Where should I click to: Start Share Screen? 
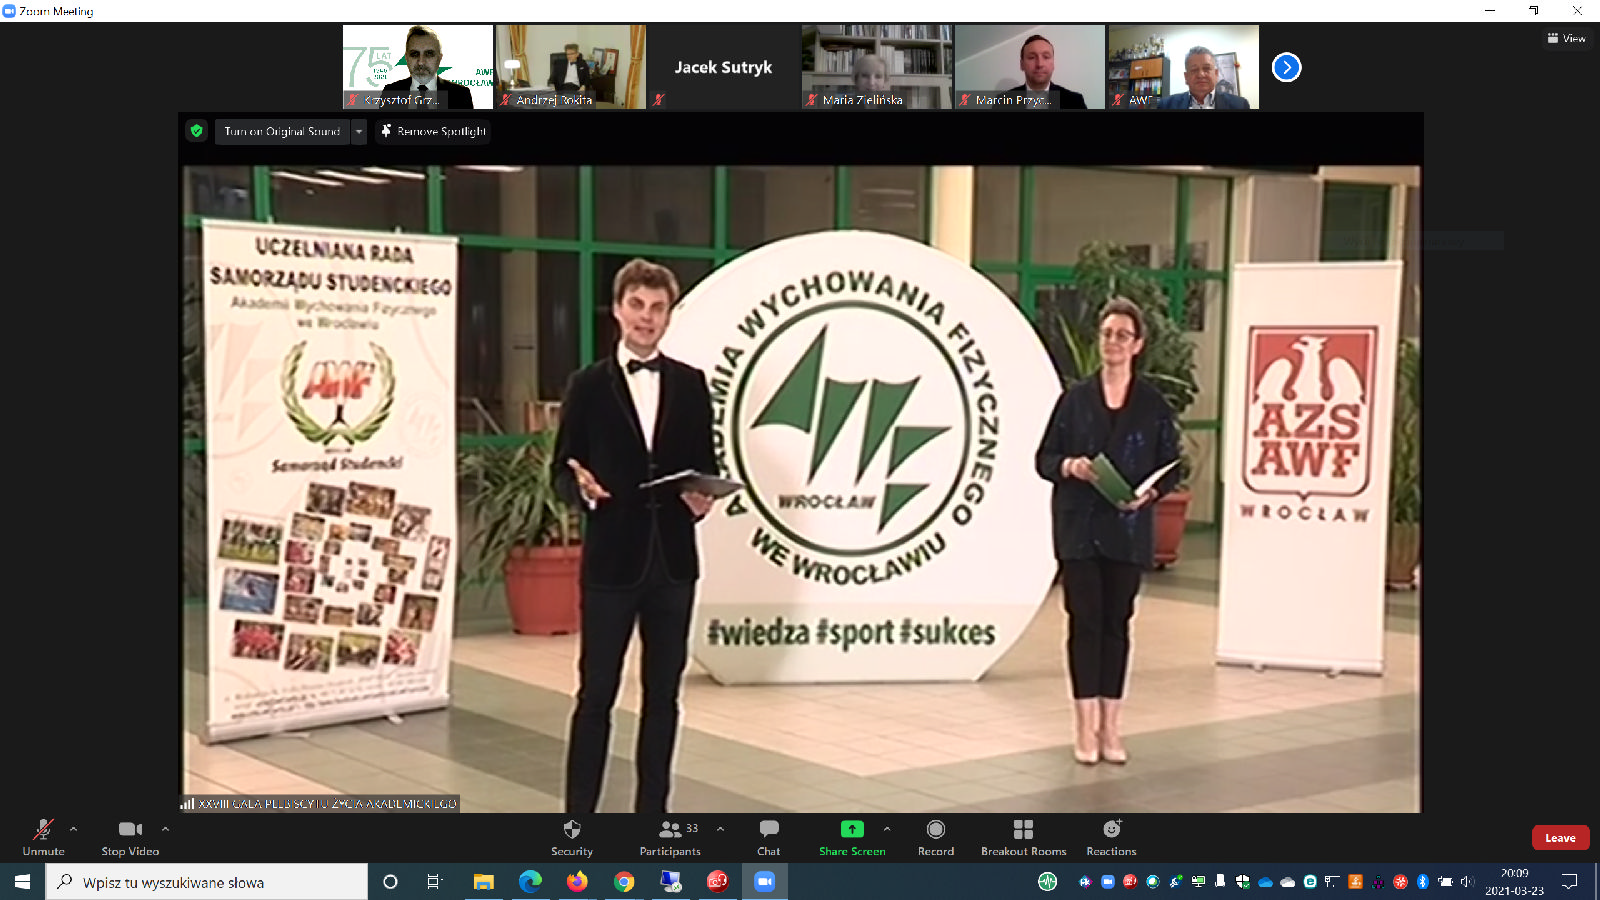click(852, 837)
